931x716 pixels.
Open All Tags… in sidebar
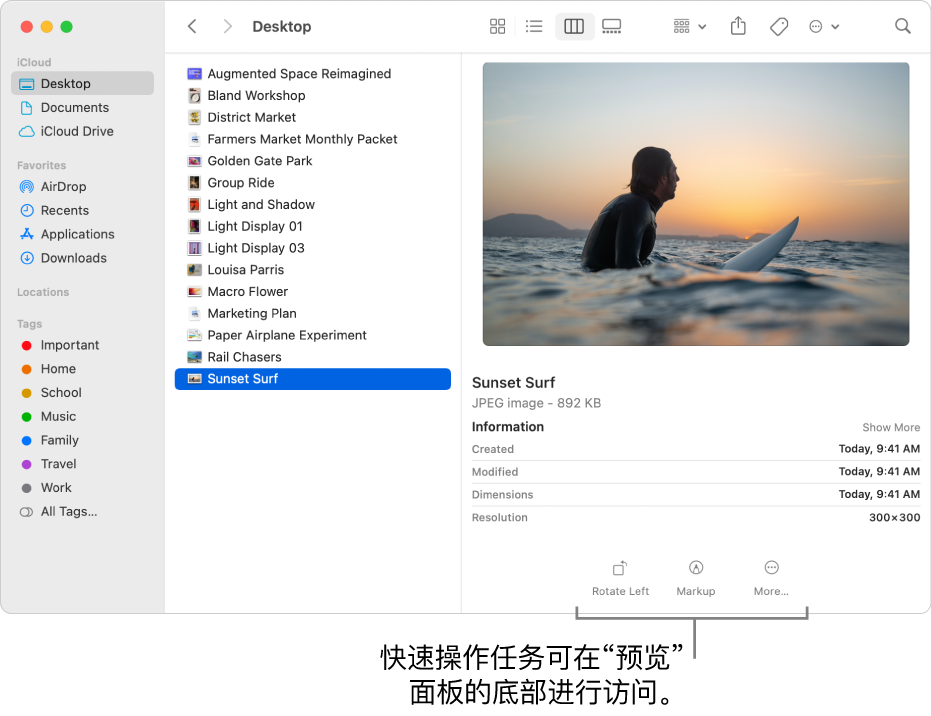[83, 511]
